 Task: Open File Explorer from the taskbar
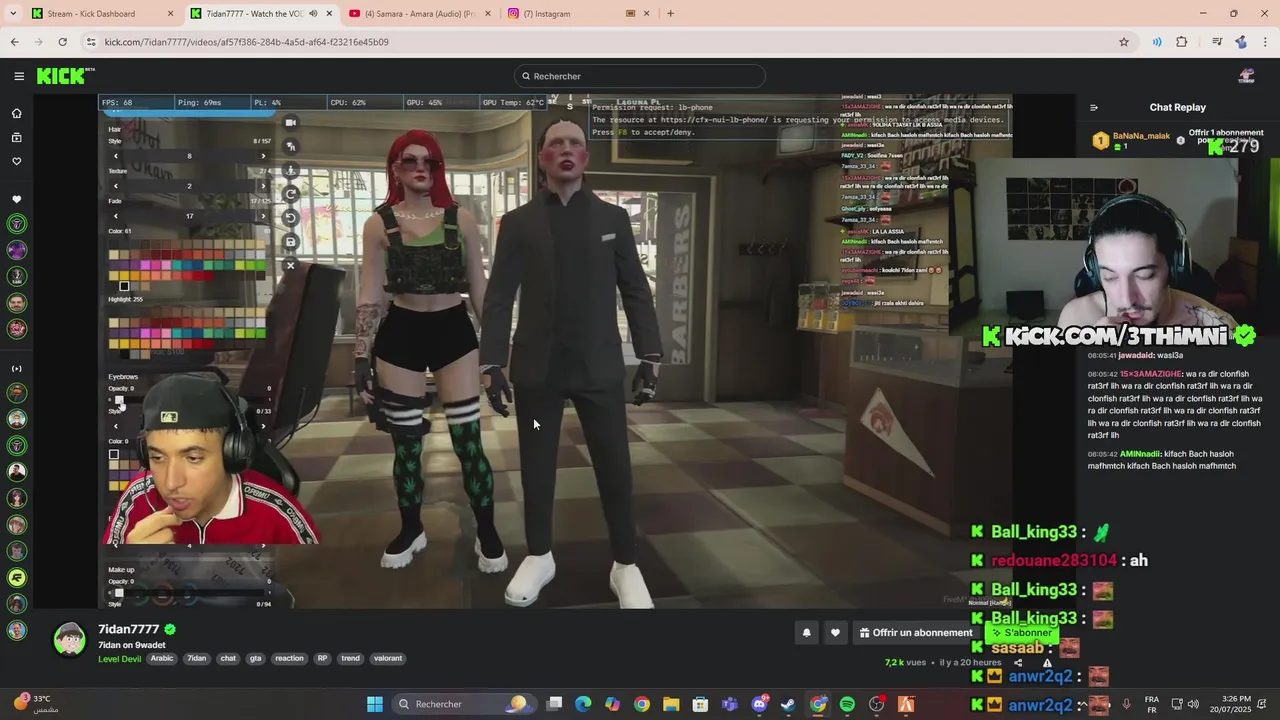click(671, 704)
